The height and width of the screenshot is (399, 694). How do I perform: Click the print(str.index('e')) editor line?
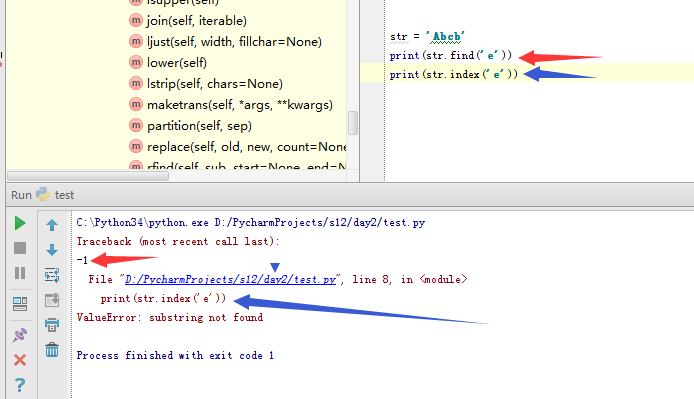454,74
